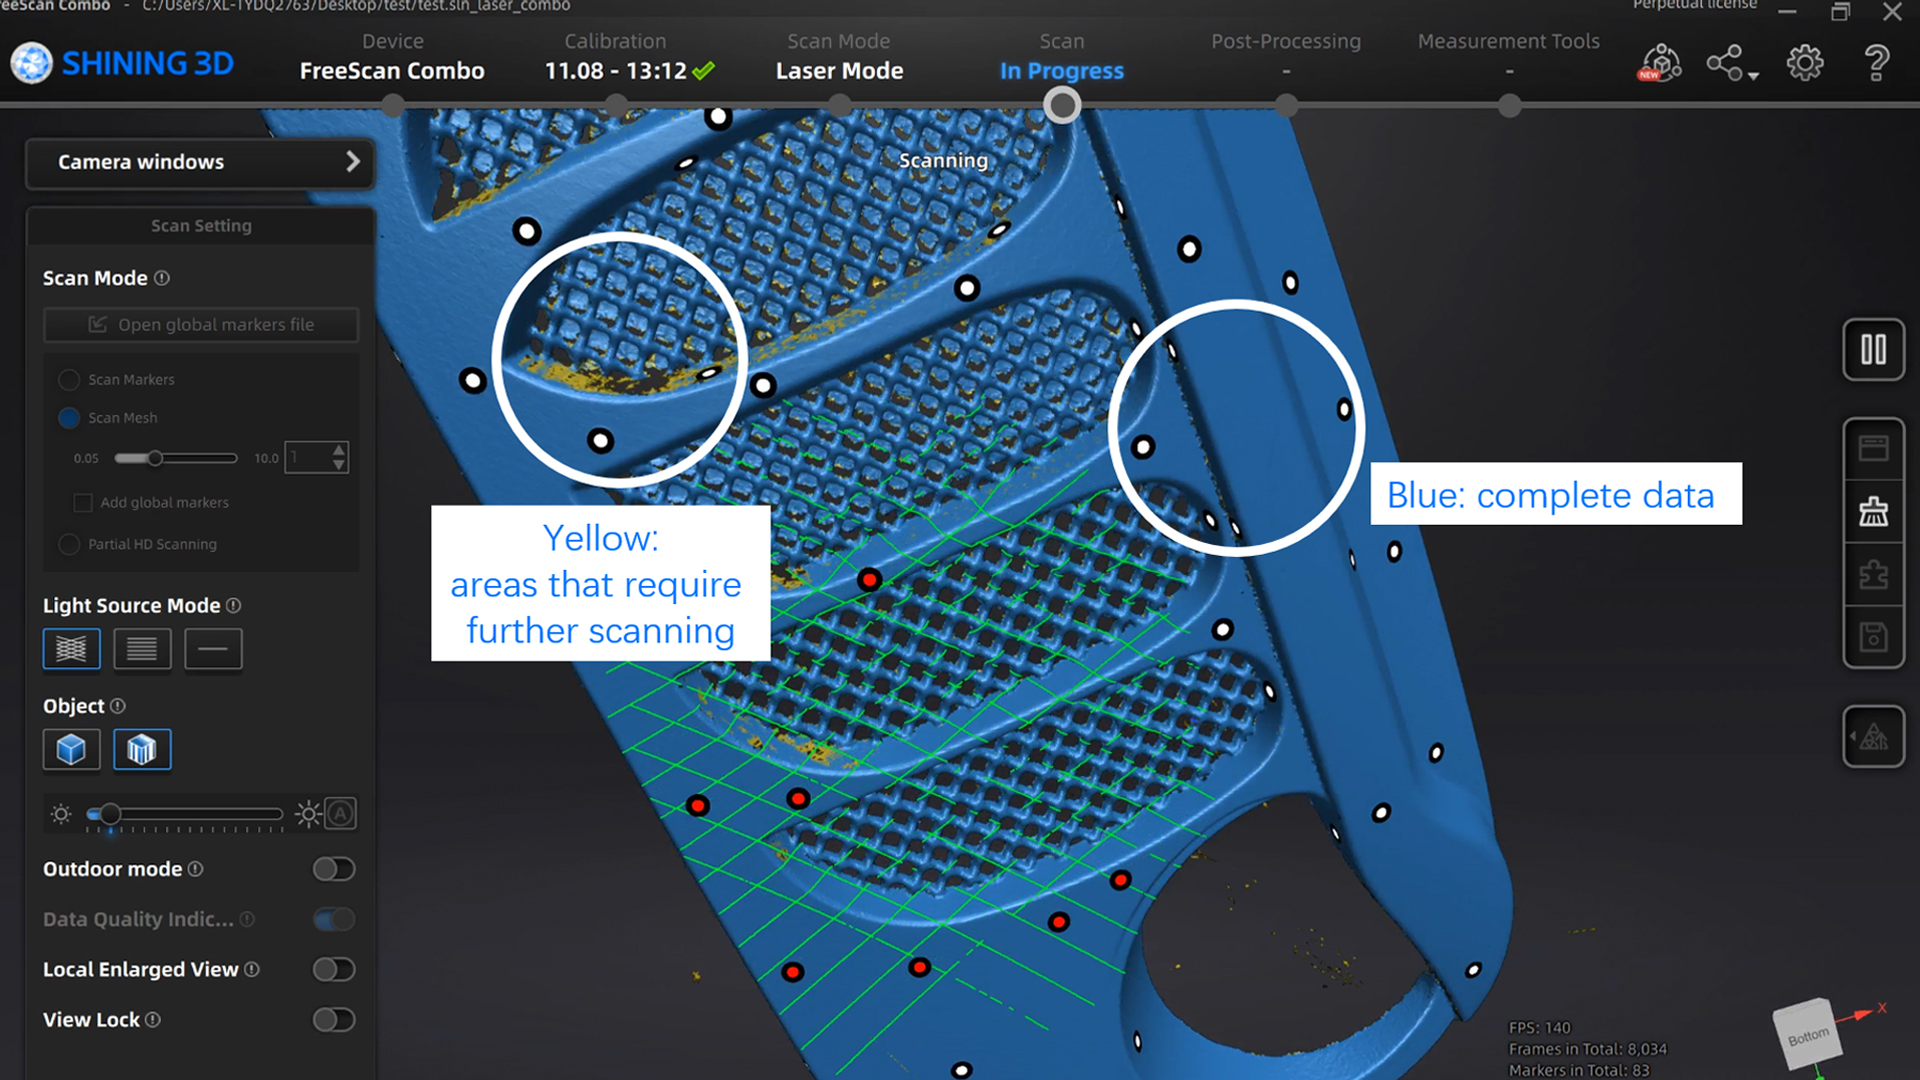The image size is (1920, 1080).
Task: Open application Settings gear
Action: (1805, 62)
